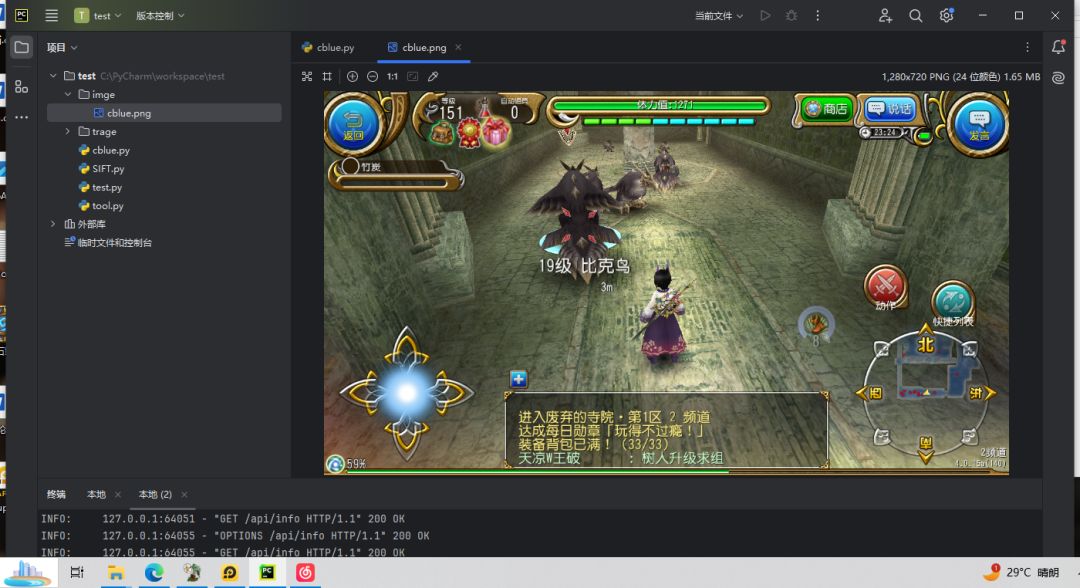Click the PyCharm logo icon
Viewport: 1080px width, 588px height.
click(x=21, y=15)
